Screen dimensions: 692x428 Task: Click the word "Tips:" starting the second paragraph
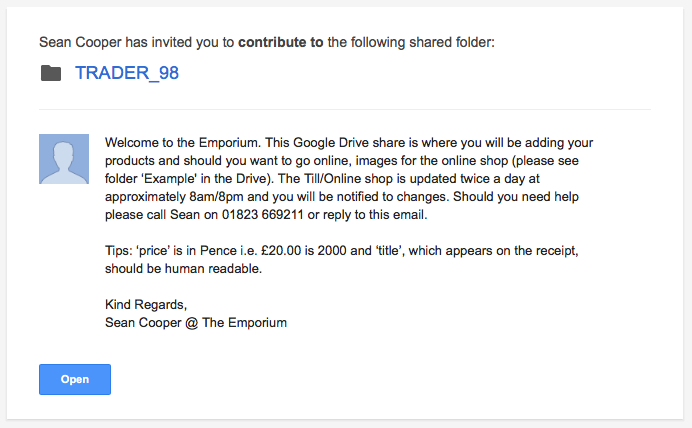[118, 251]
